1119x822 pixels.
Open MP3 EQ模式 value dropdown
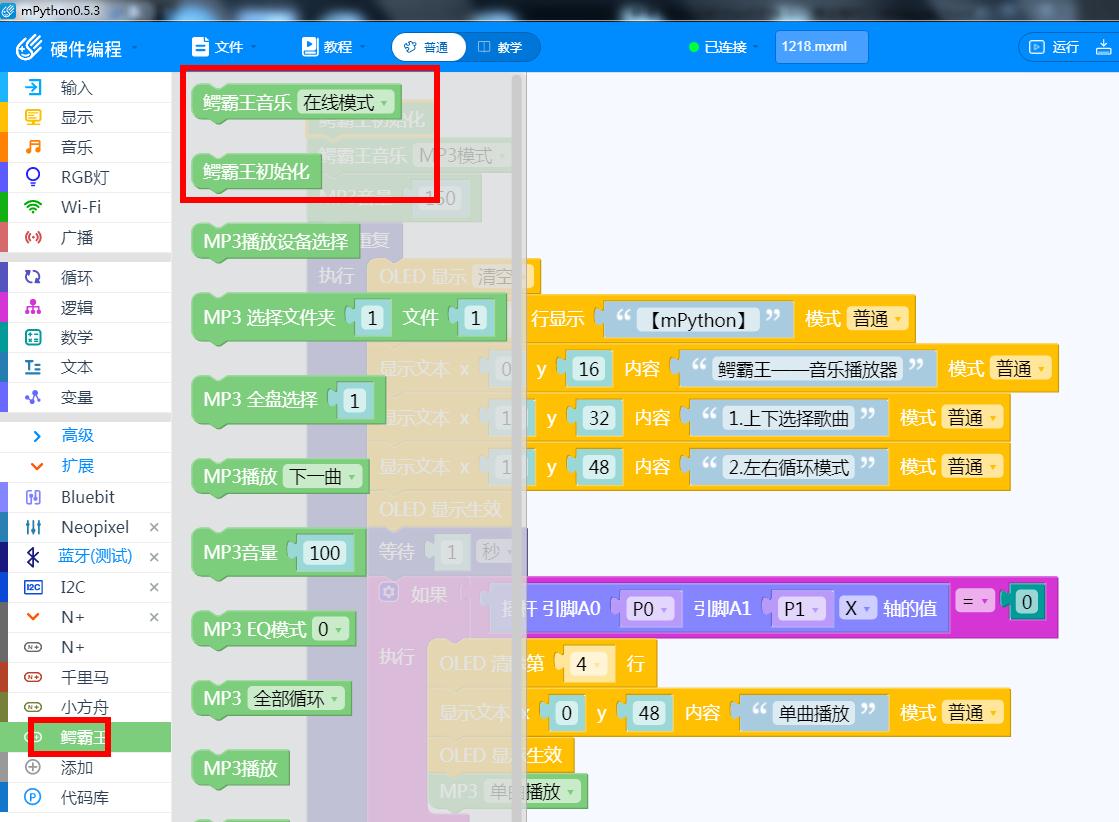pos(331,629)
